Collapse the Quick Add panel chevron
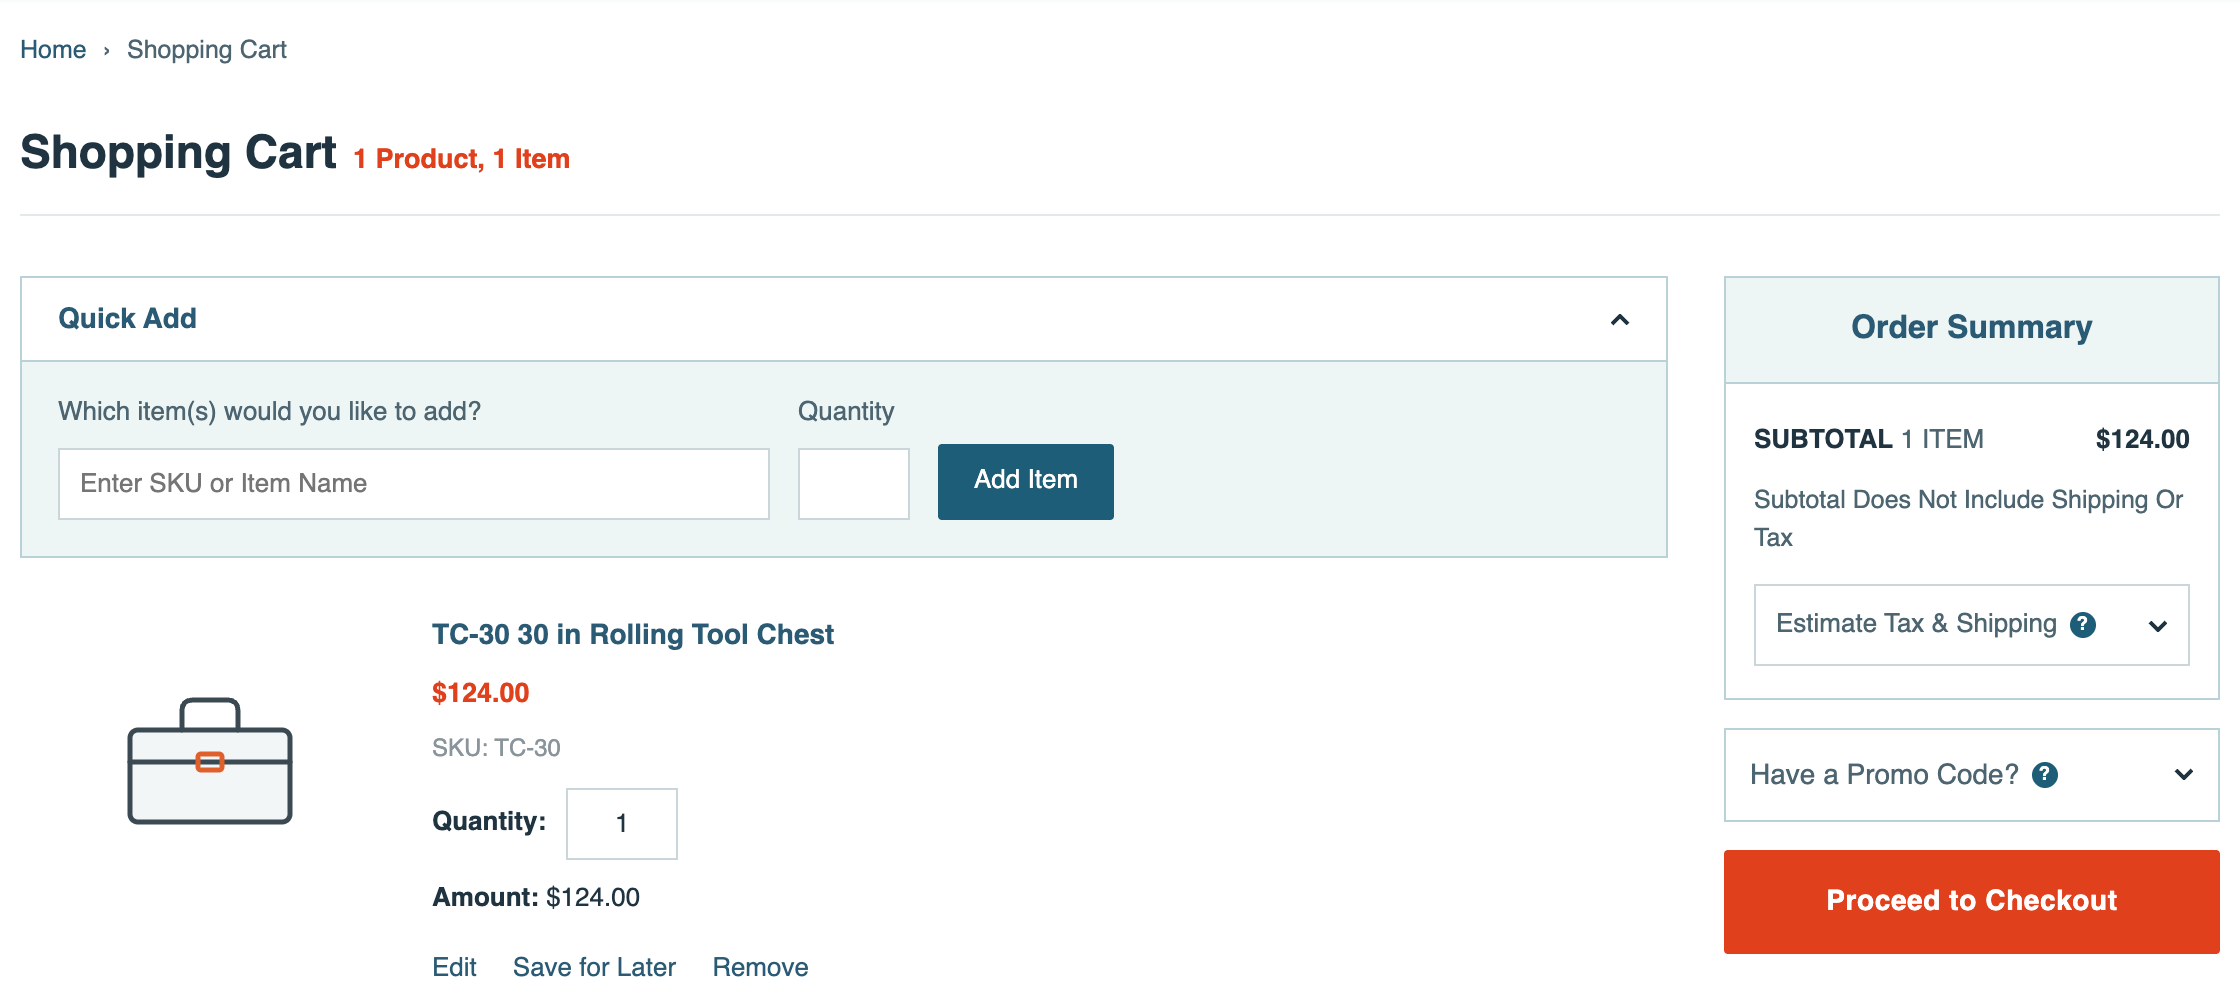 pos(1620,320)
